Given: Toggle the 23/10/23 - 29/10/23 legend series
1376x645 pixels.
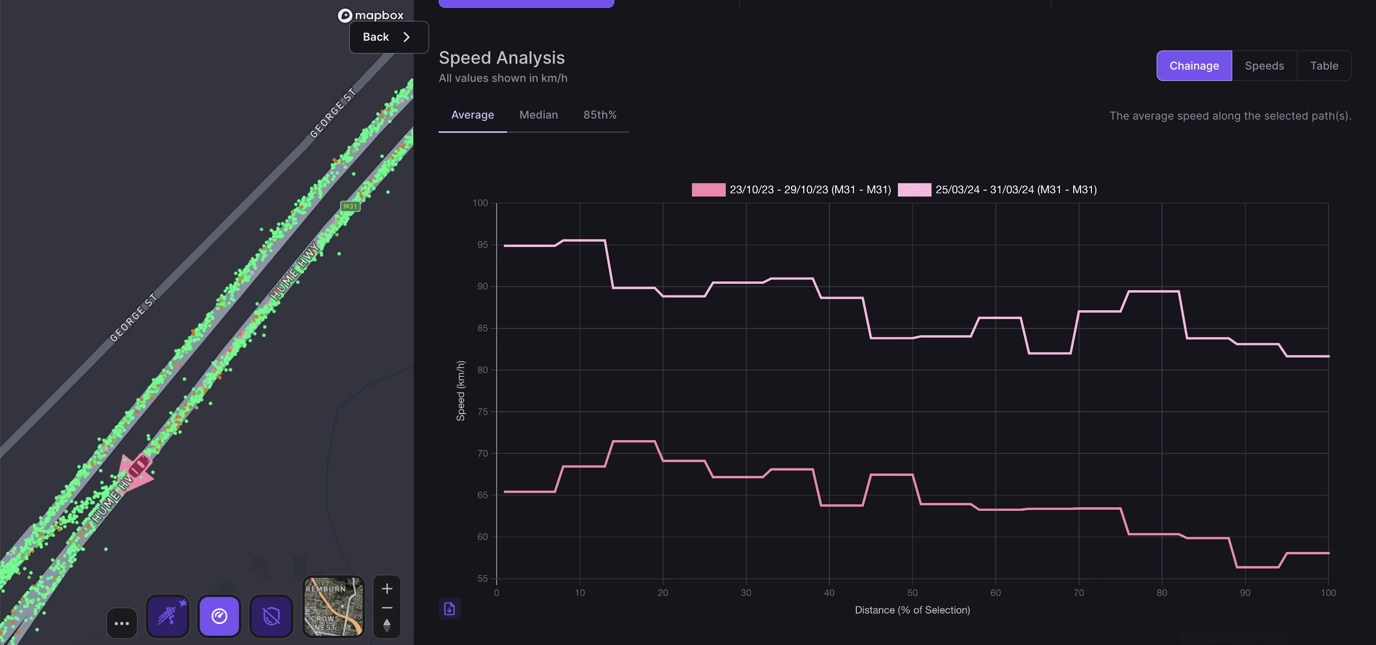Looking at the screenshot, I should click(x=791, y=190).
